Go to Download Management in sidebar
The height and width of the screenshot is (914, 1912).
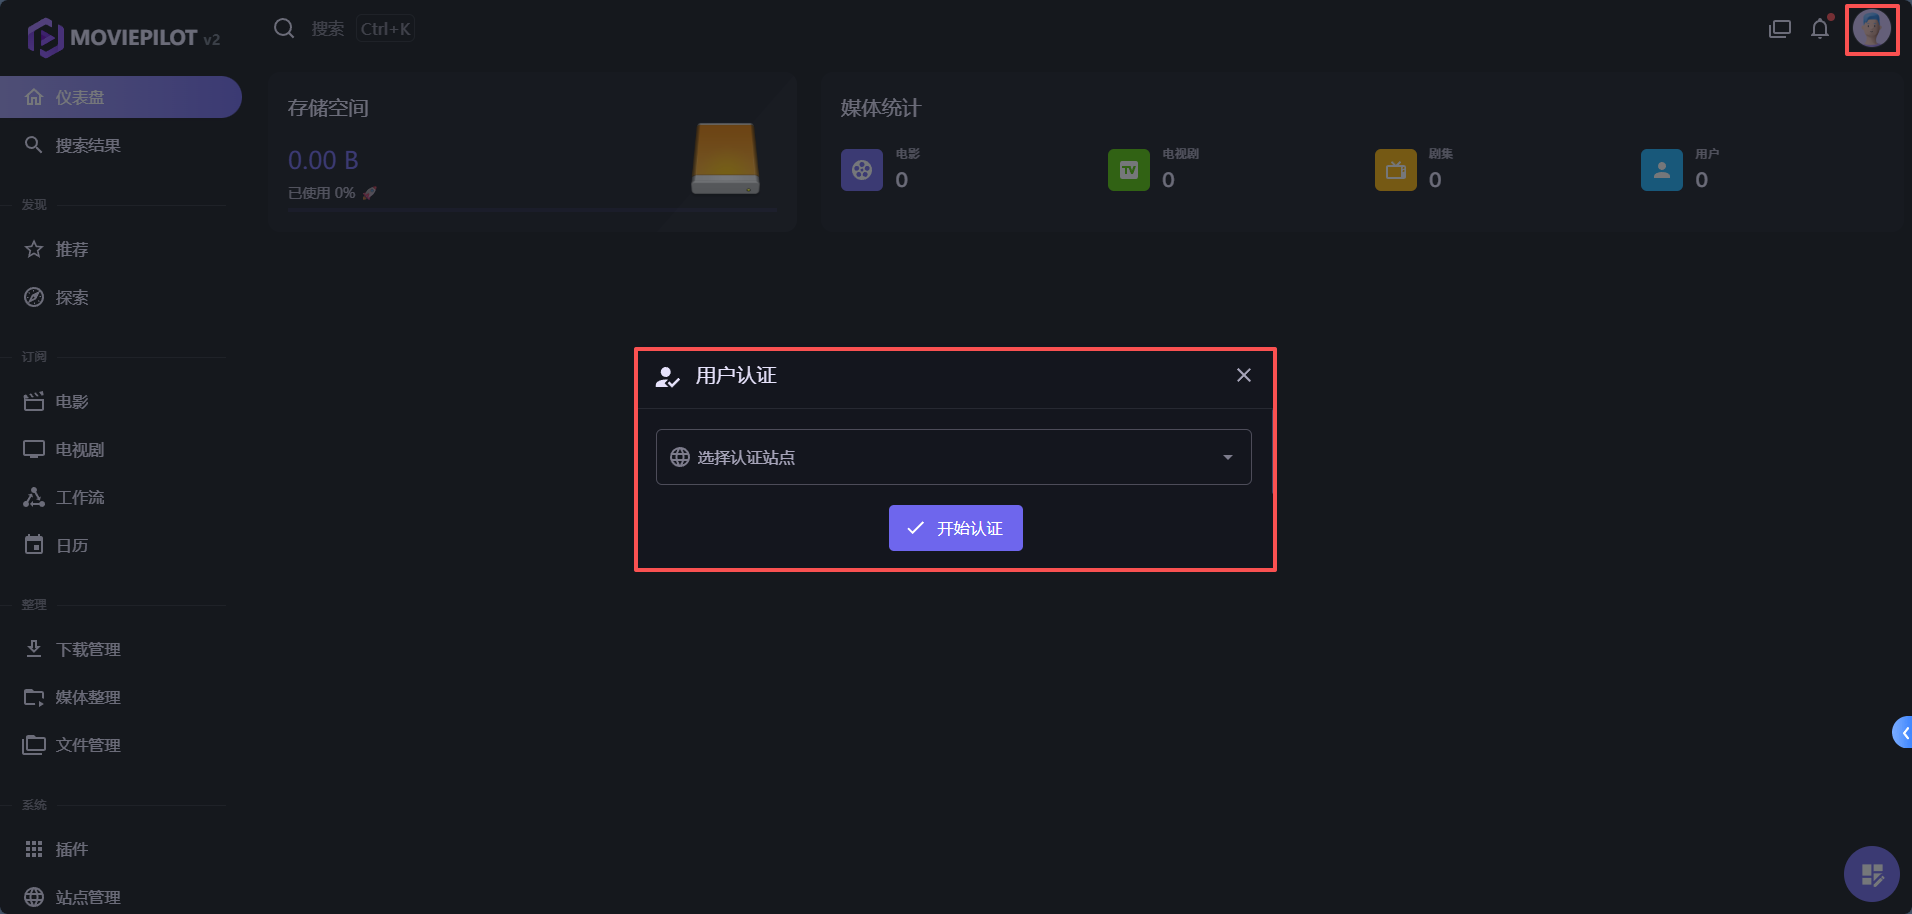[88, 649]
